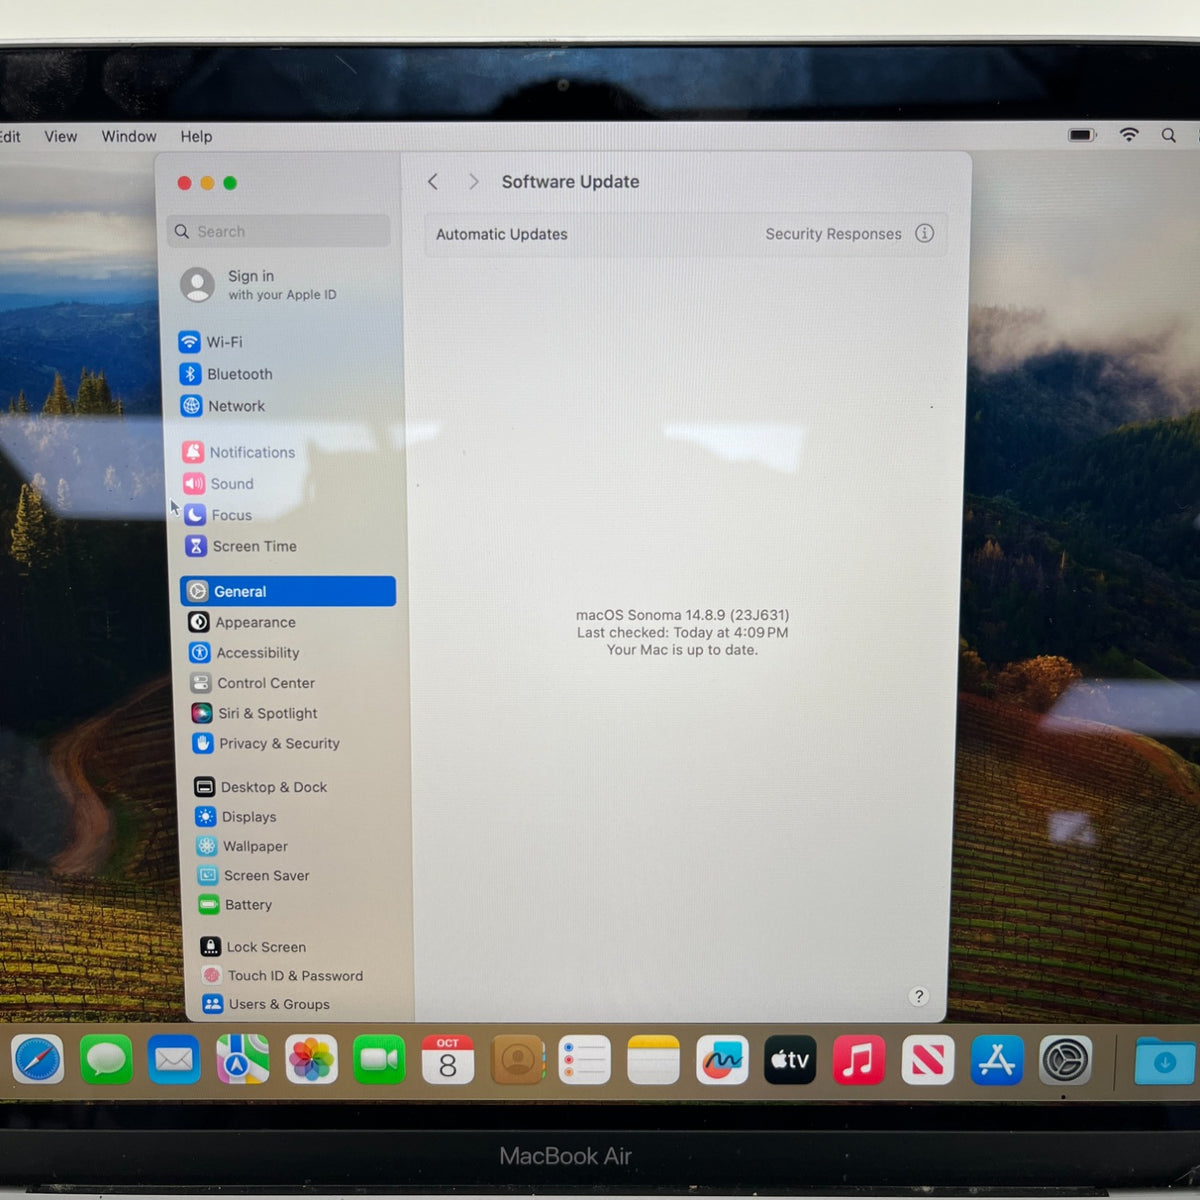Viewport: 1200px width, 1200px height.
Task: Click the forward navigation chevron
Action: click(x=474, y=181)
